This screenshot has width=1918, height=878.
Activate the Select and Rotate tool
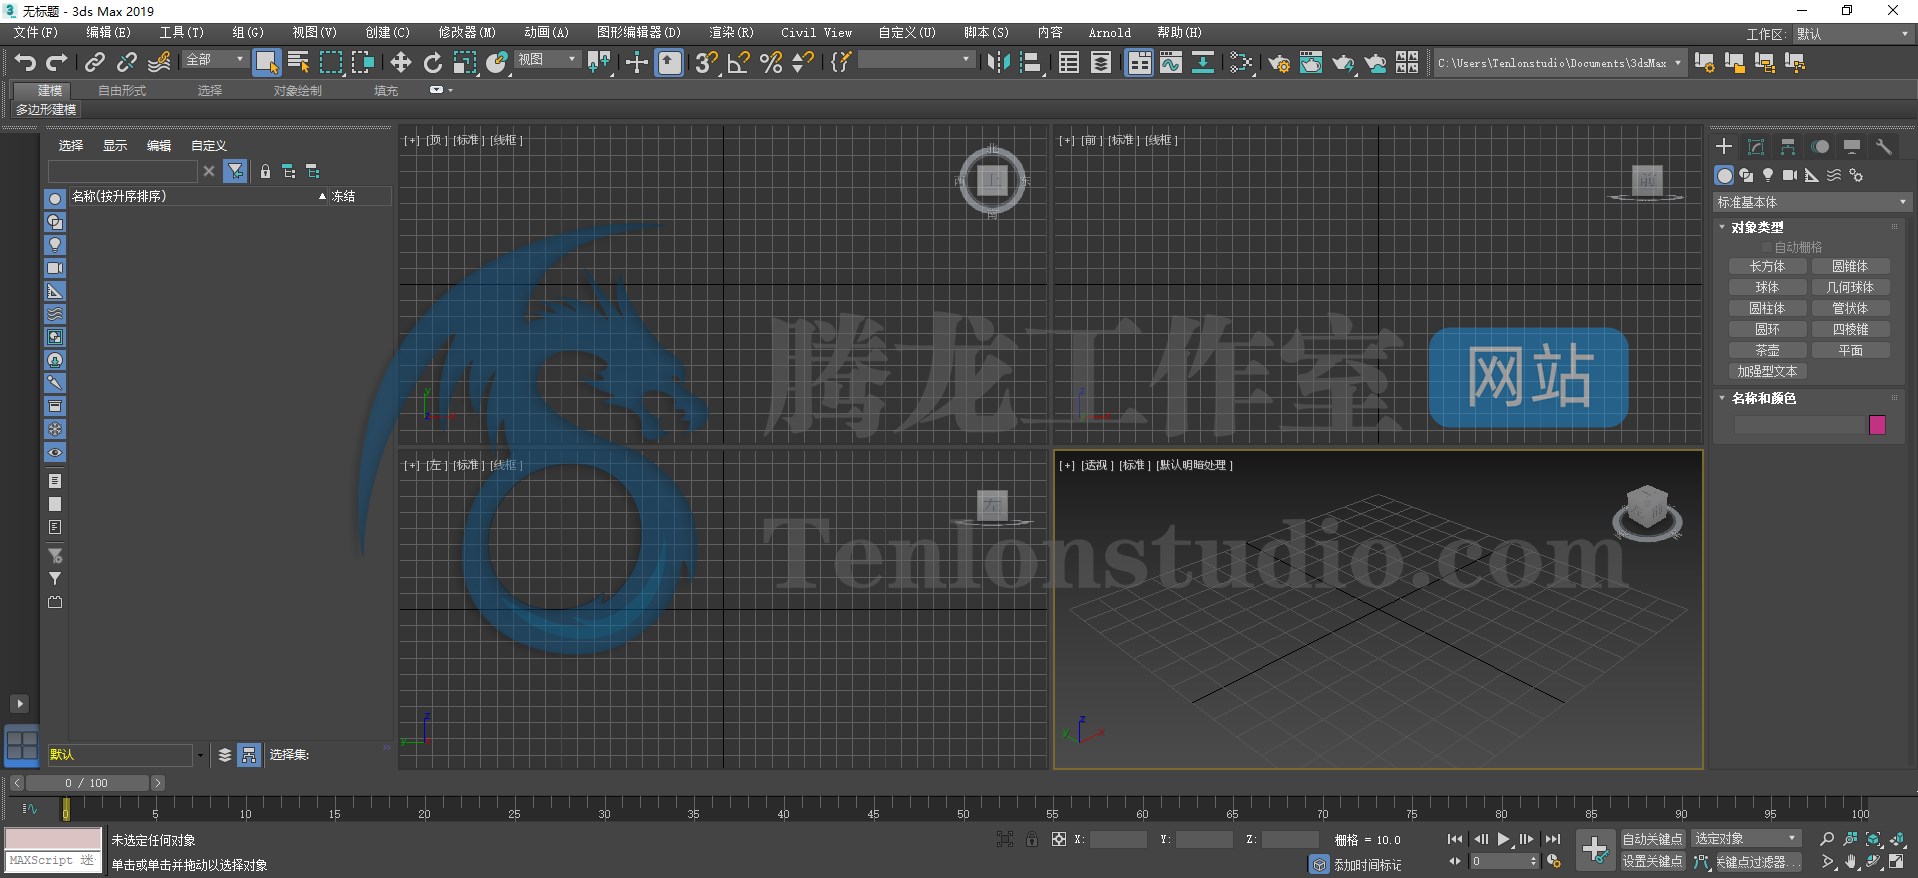433,63
